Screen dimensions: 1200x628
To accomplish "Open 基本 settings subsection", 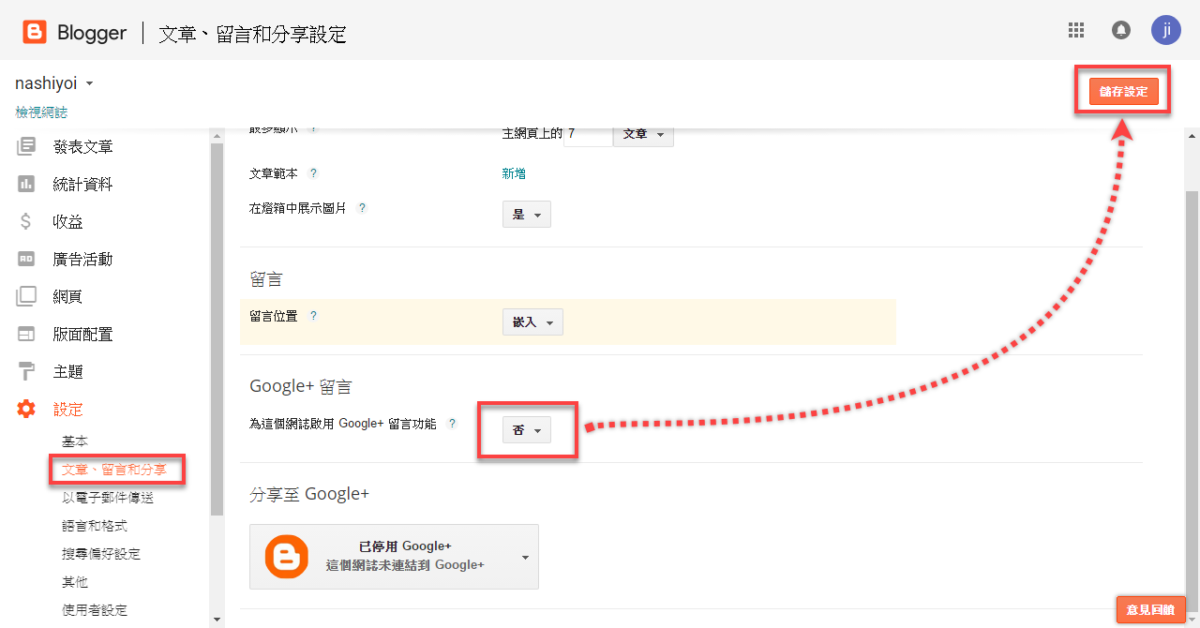I will pyautogui.click(x=75, y=441).
